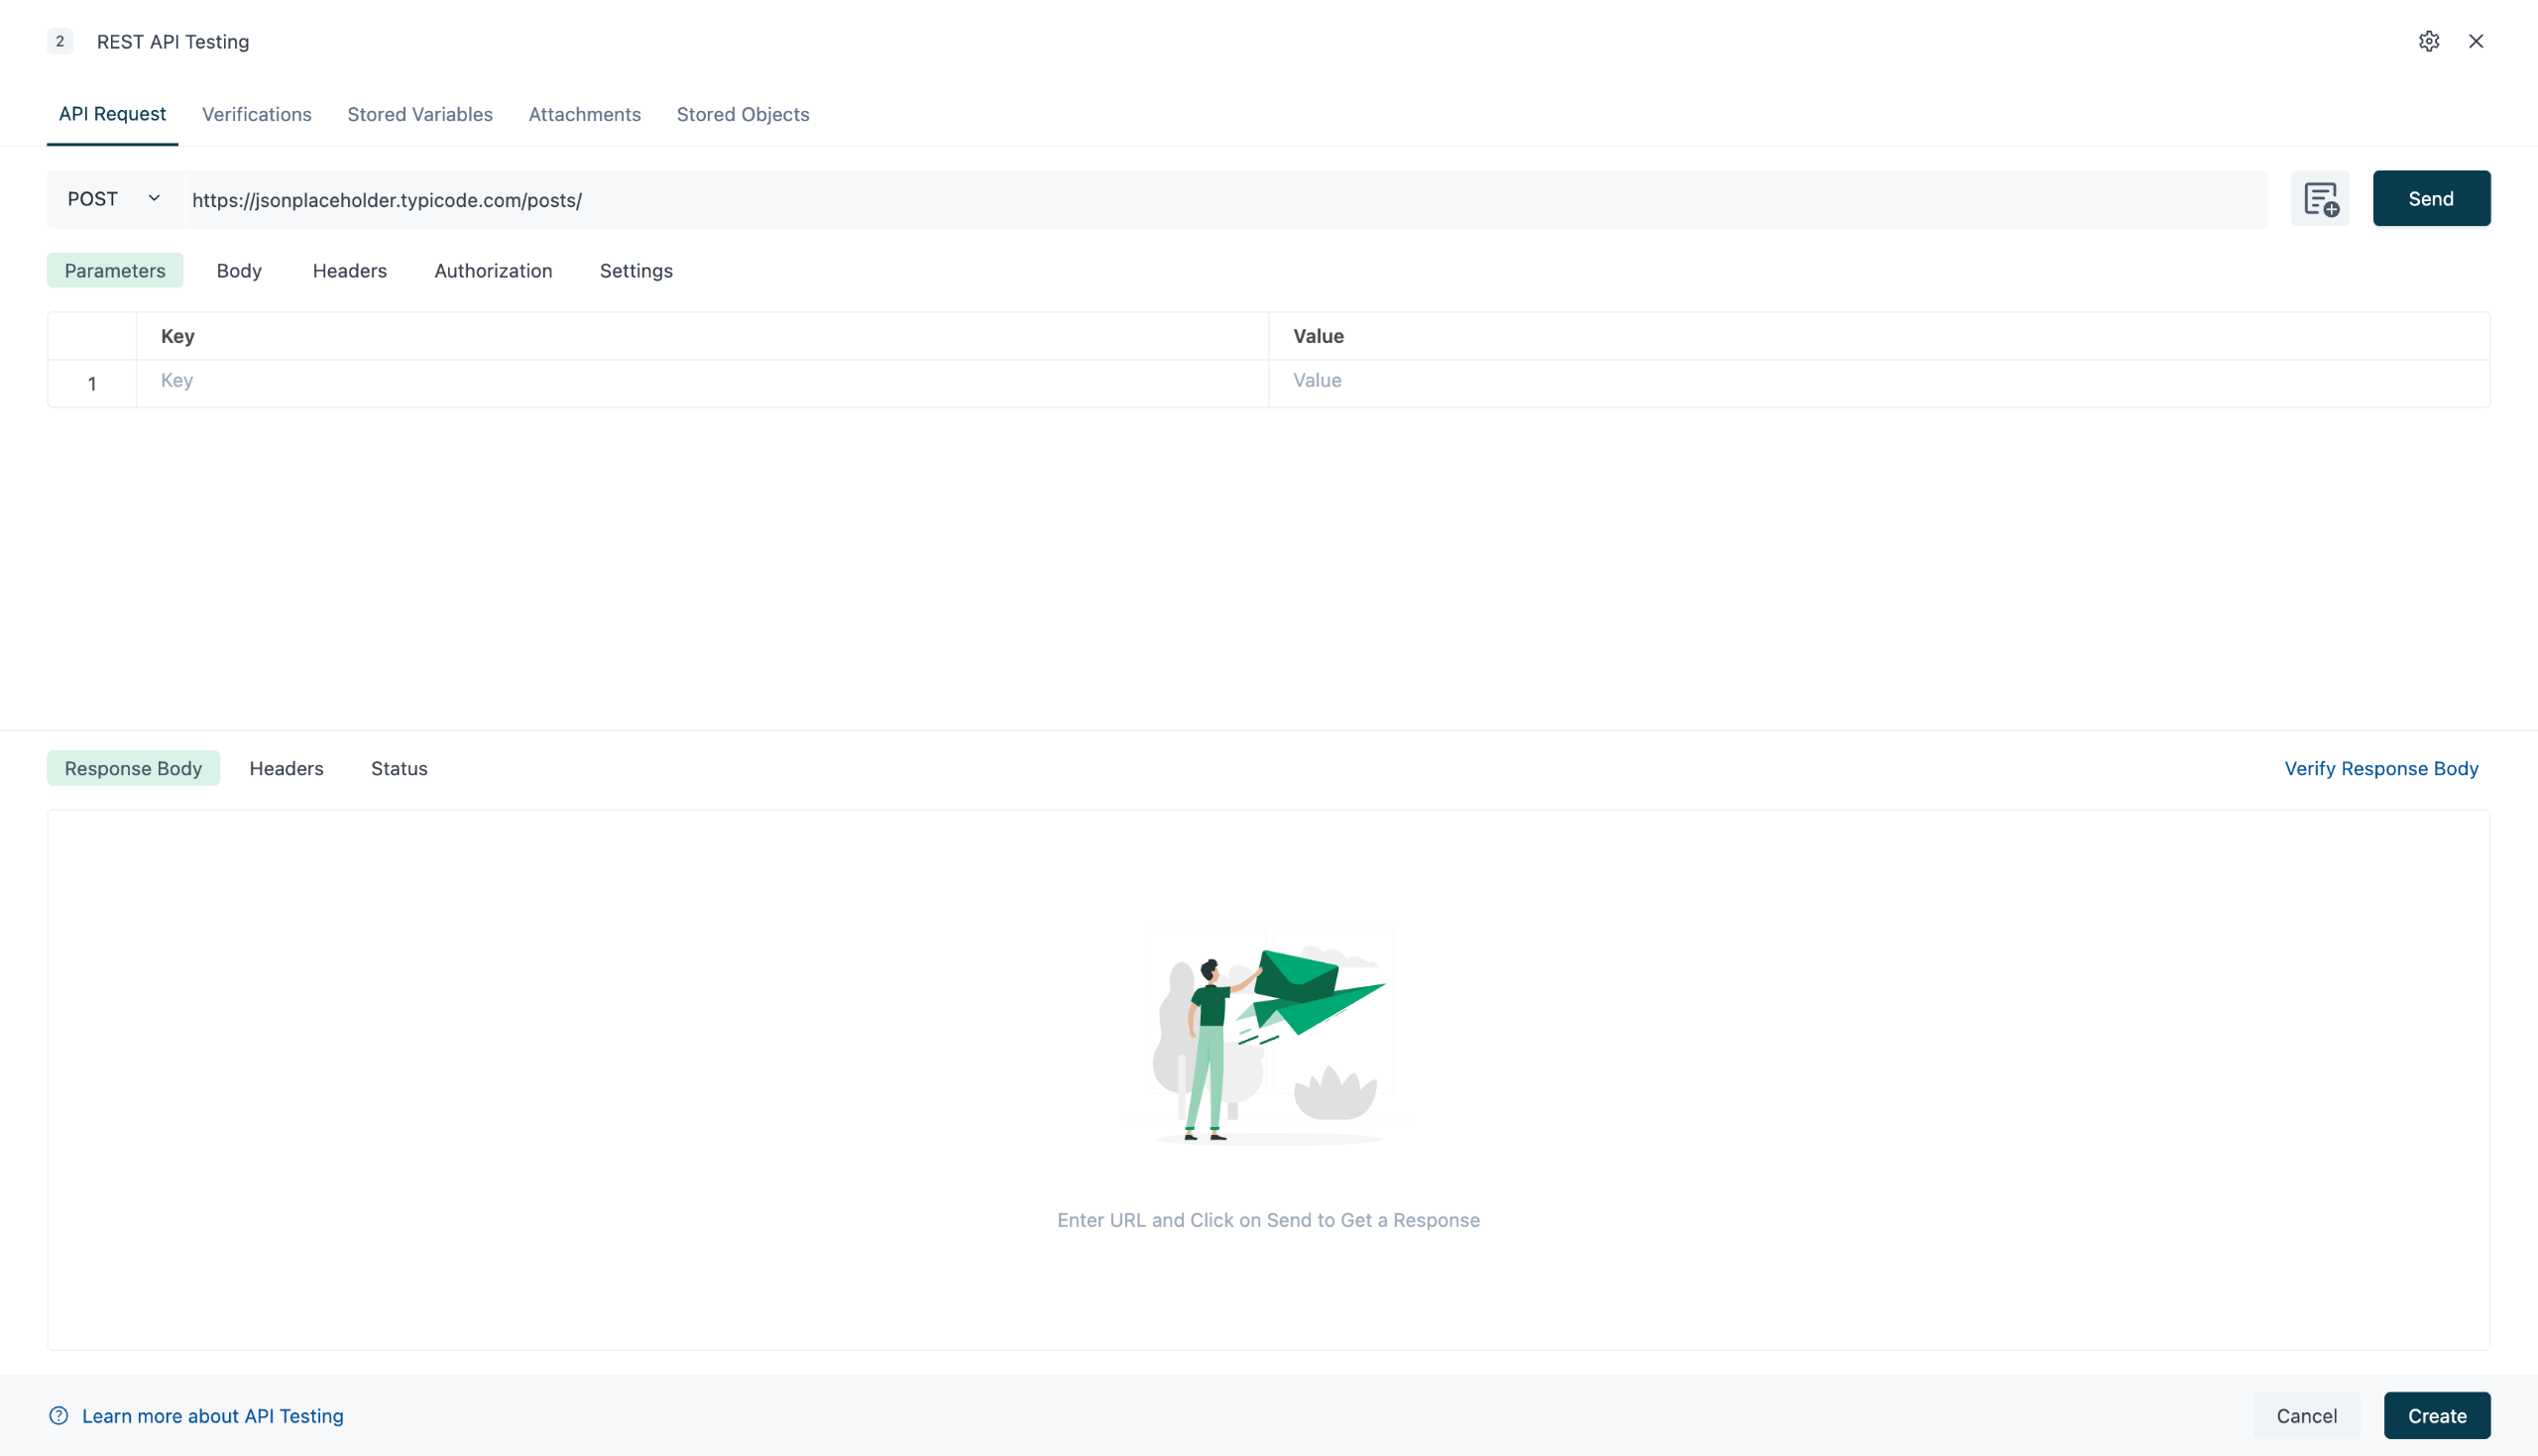The image size is (2538, 1456).
Task: Close the REST API Testing dialog
Action: pos(2475,41)
